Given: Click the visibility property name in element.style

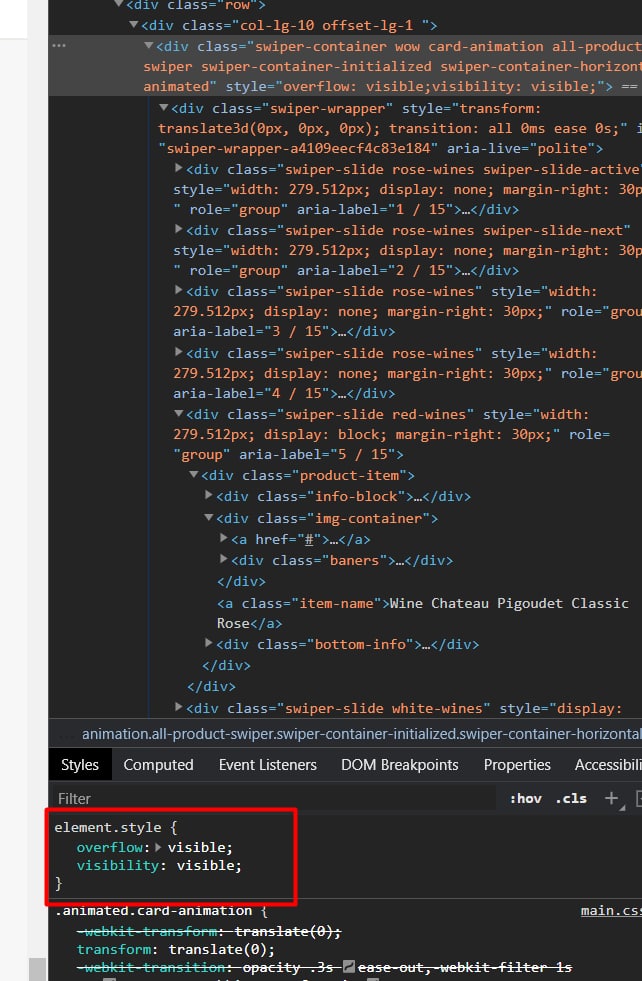Looking at the screenshot, I should tap(118, 865).
